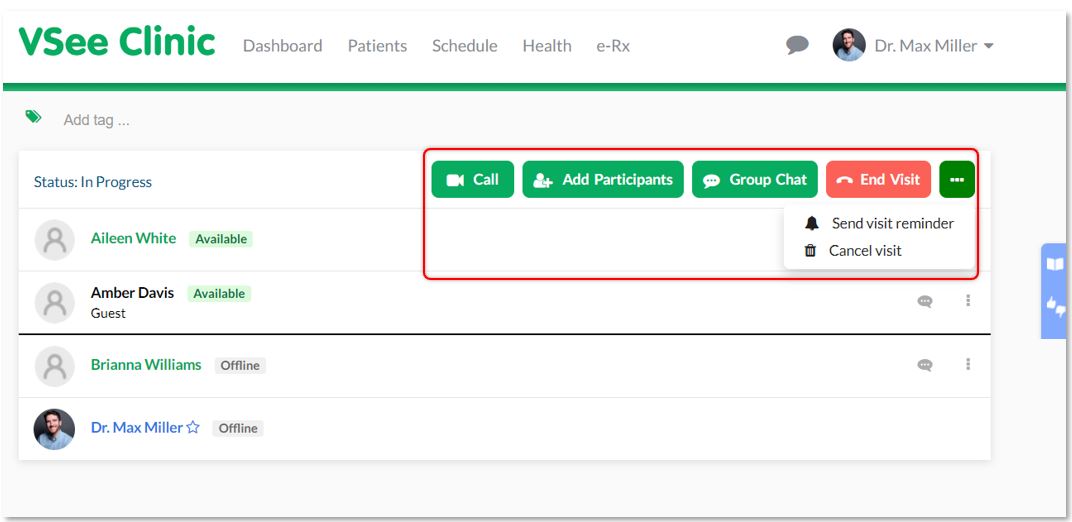The image size is (1072, 522).
Task: Click the Add tag input field
Action: (96, 120)
